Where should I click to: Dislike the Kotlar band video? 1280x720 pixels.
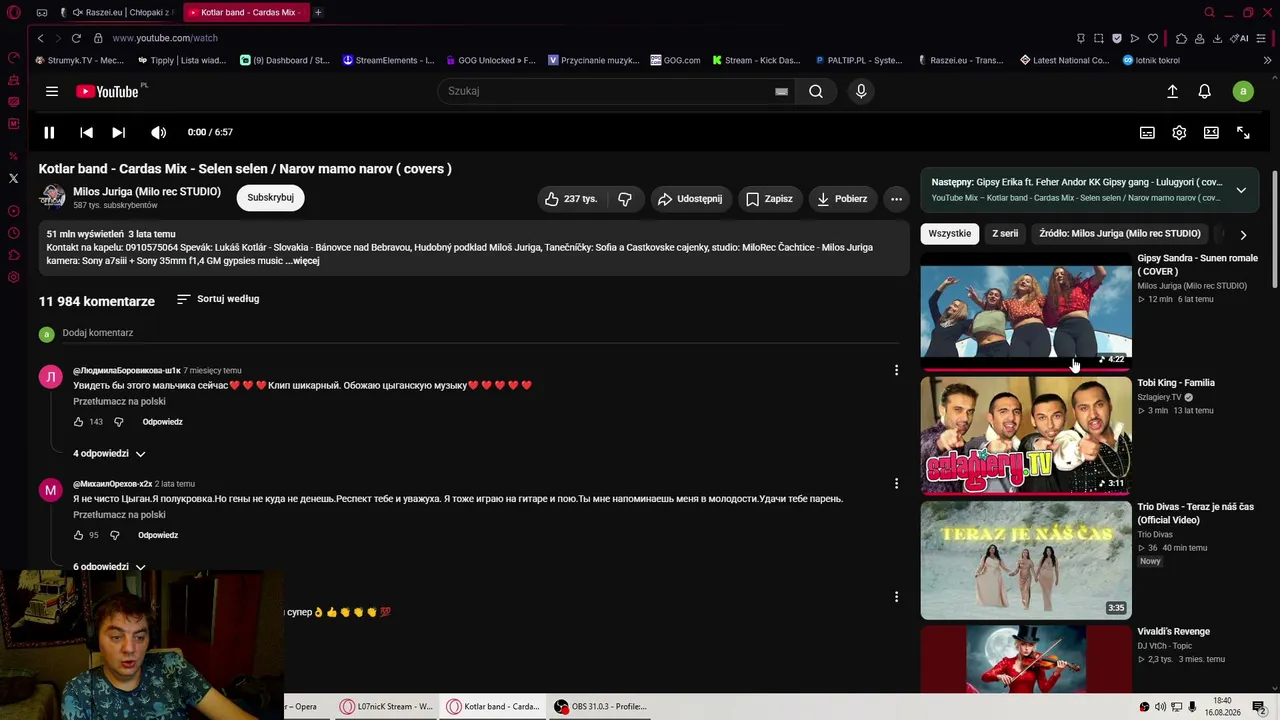pos(625,199)
